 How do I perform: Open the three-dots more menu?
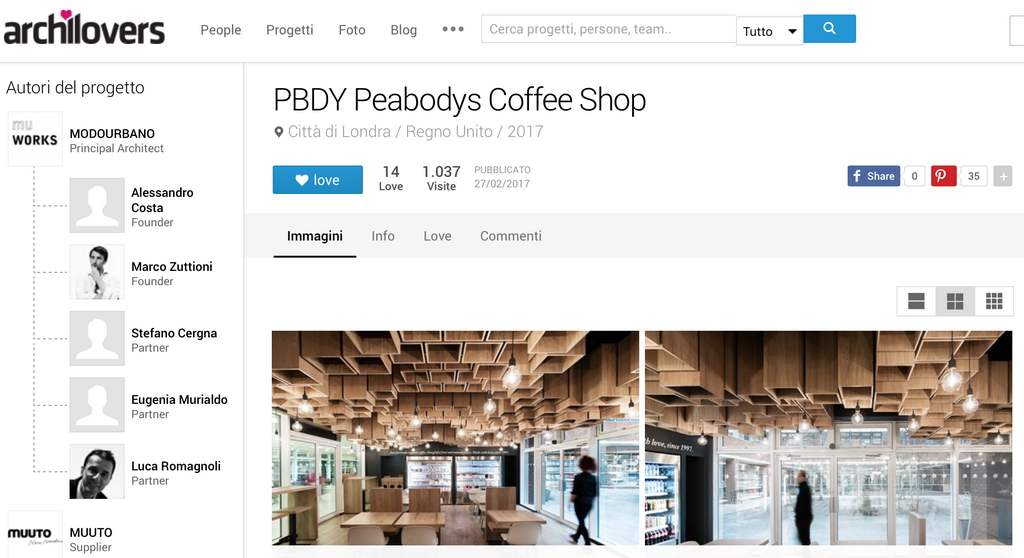coord(453,29)
